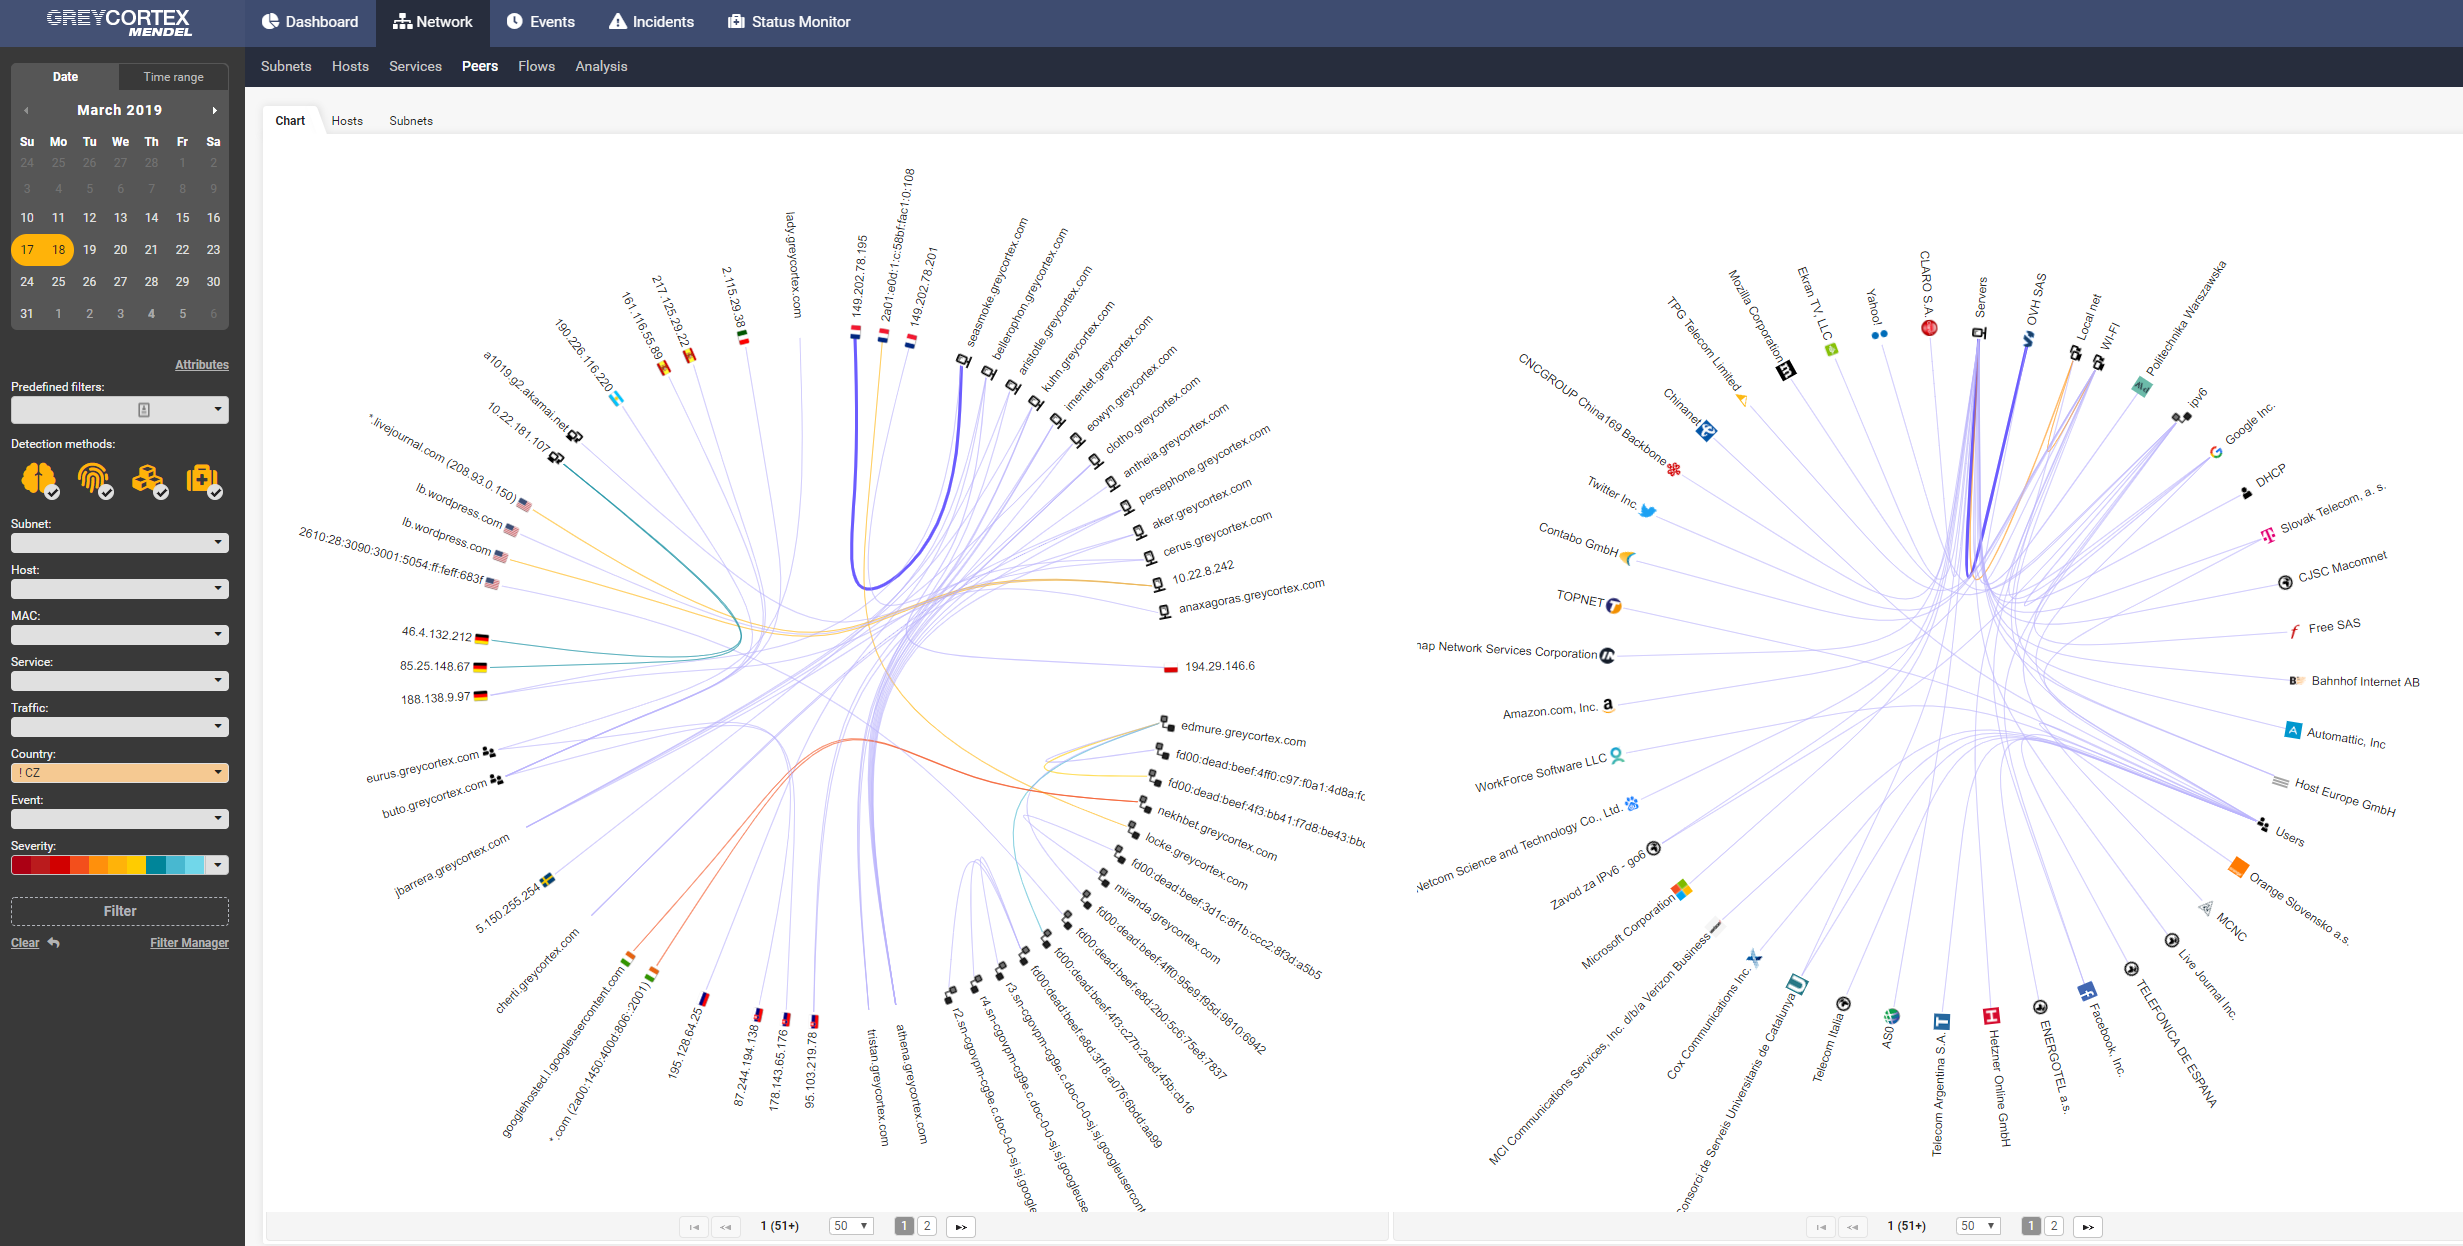Click the undo arrow next to Clear

(x=54, y=943)
